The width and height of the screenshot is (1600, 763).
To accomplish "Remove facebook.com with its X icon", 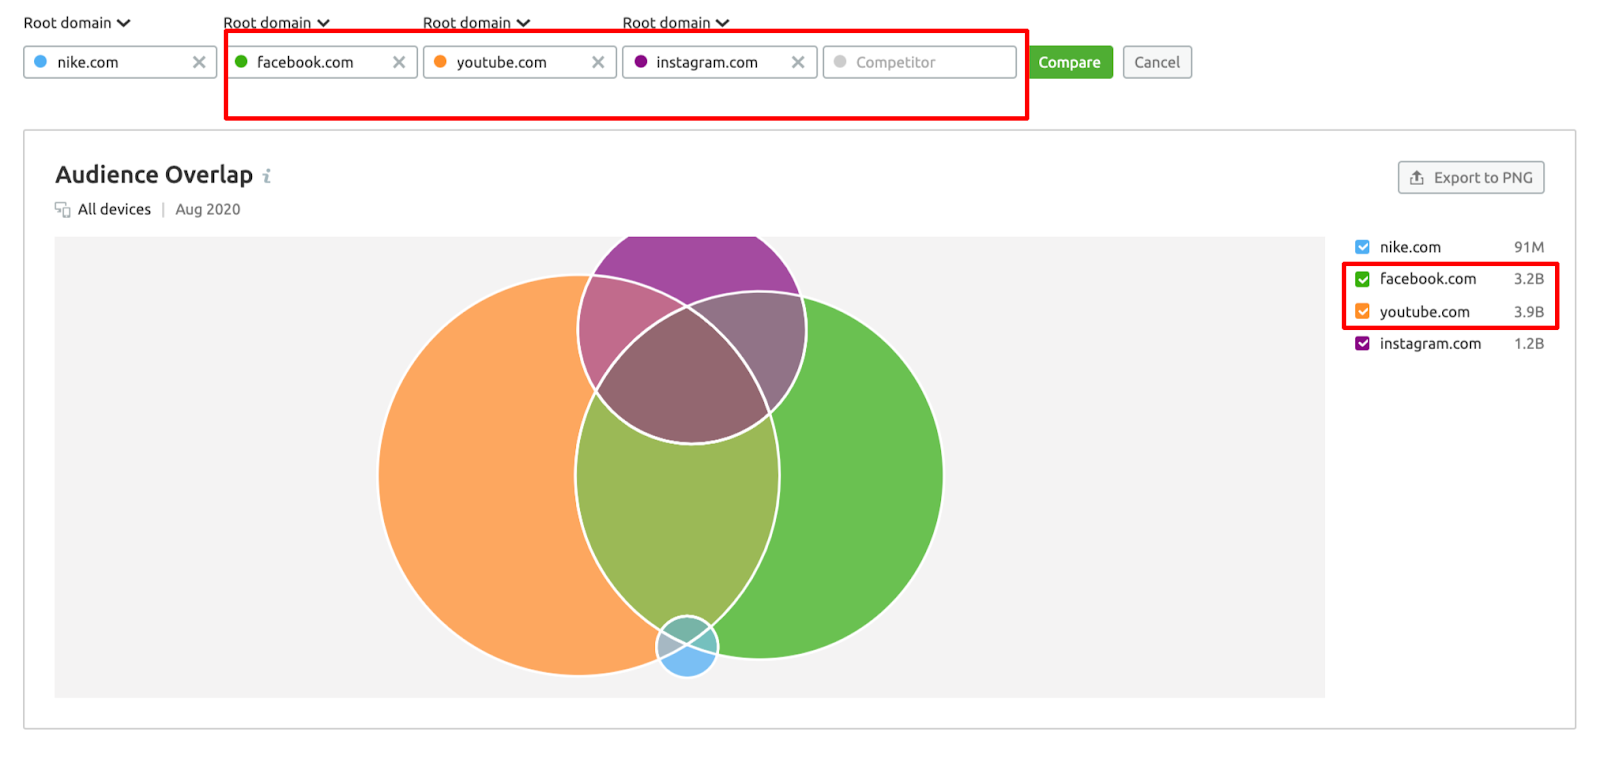I will [399, 62].
